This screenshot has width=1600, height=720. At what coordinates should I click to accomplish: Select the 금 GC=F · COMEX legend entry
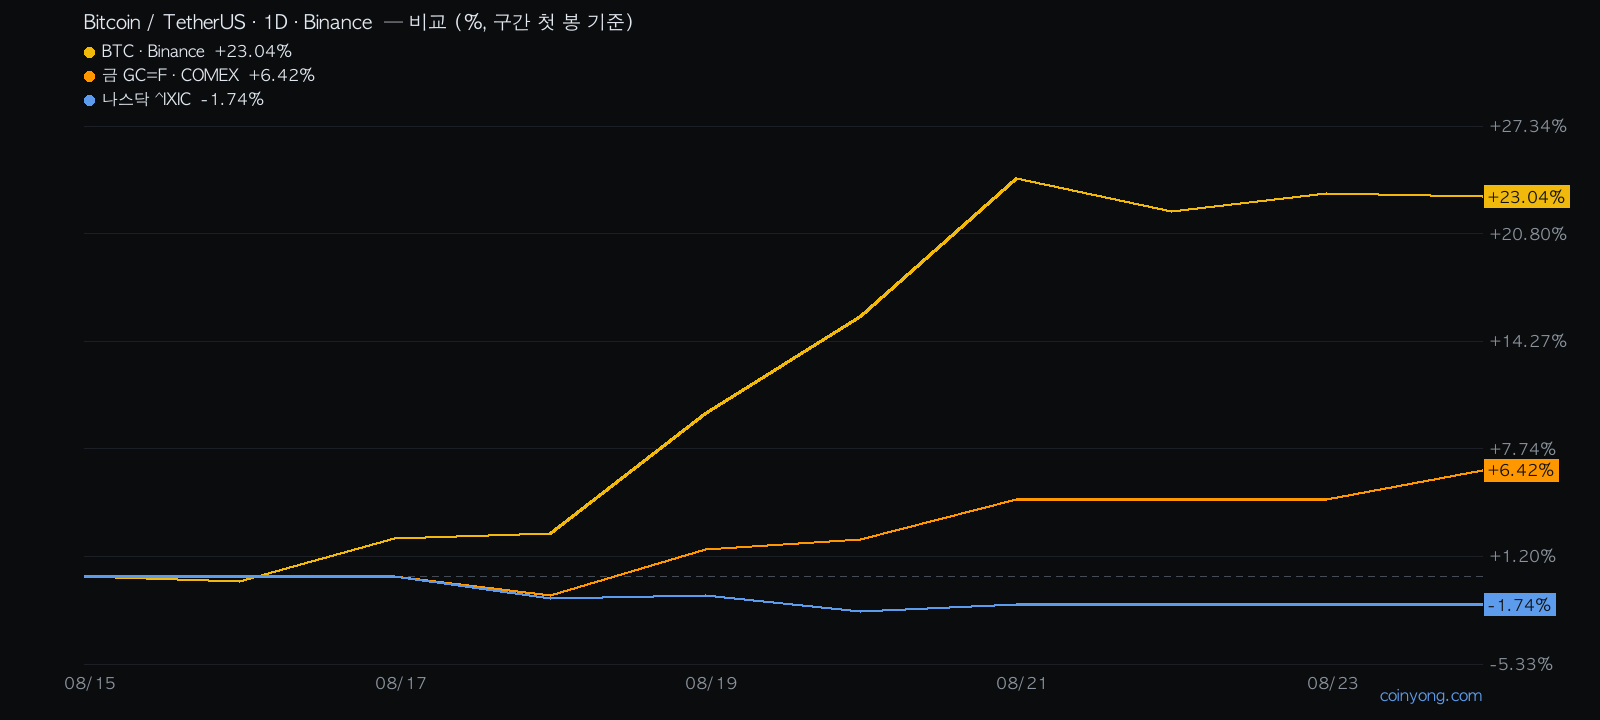pyautogui.click(x=199, y=75)
